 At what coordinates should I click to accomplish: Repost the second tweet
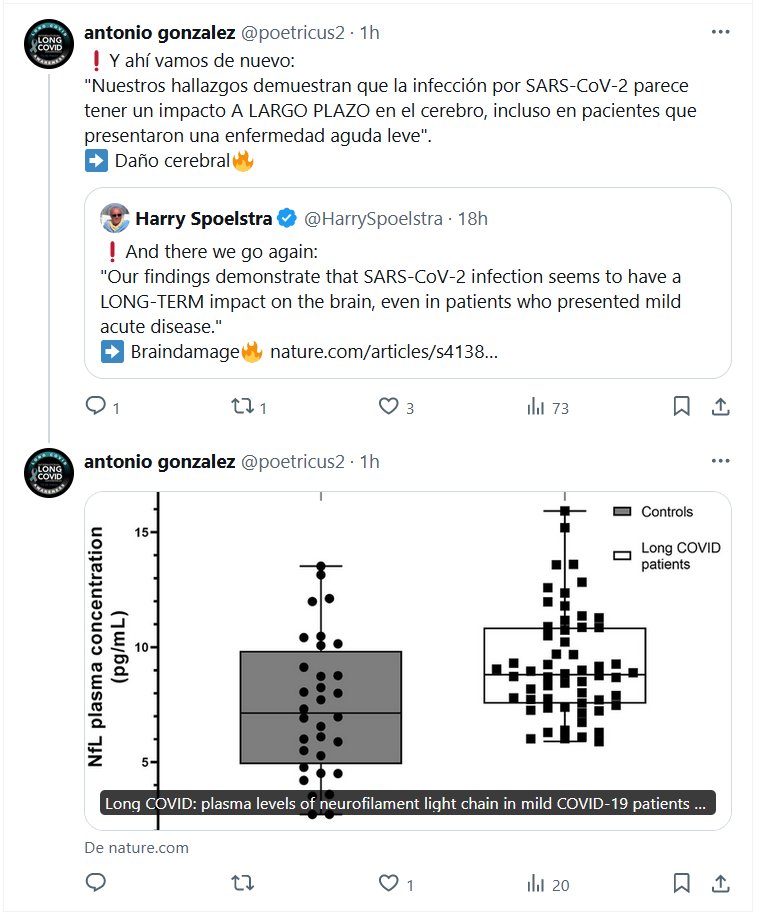pyautogui.click(x=240, y=883)
